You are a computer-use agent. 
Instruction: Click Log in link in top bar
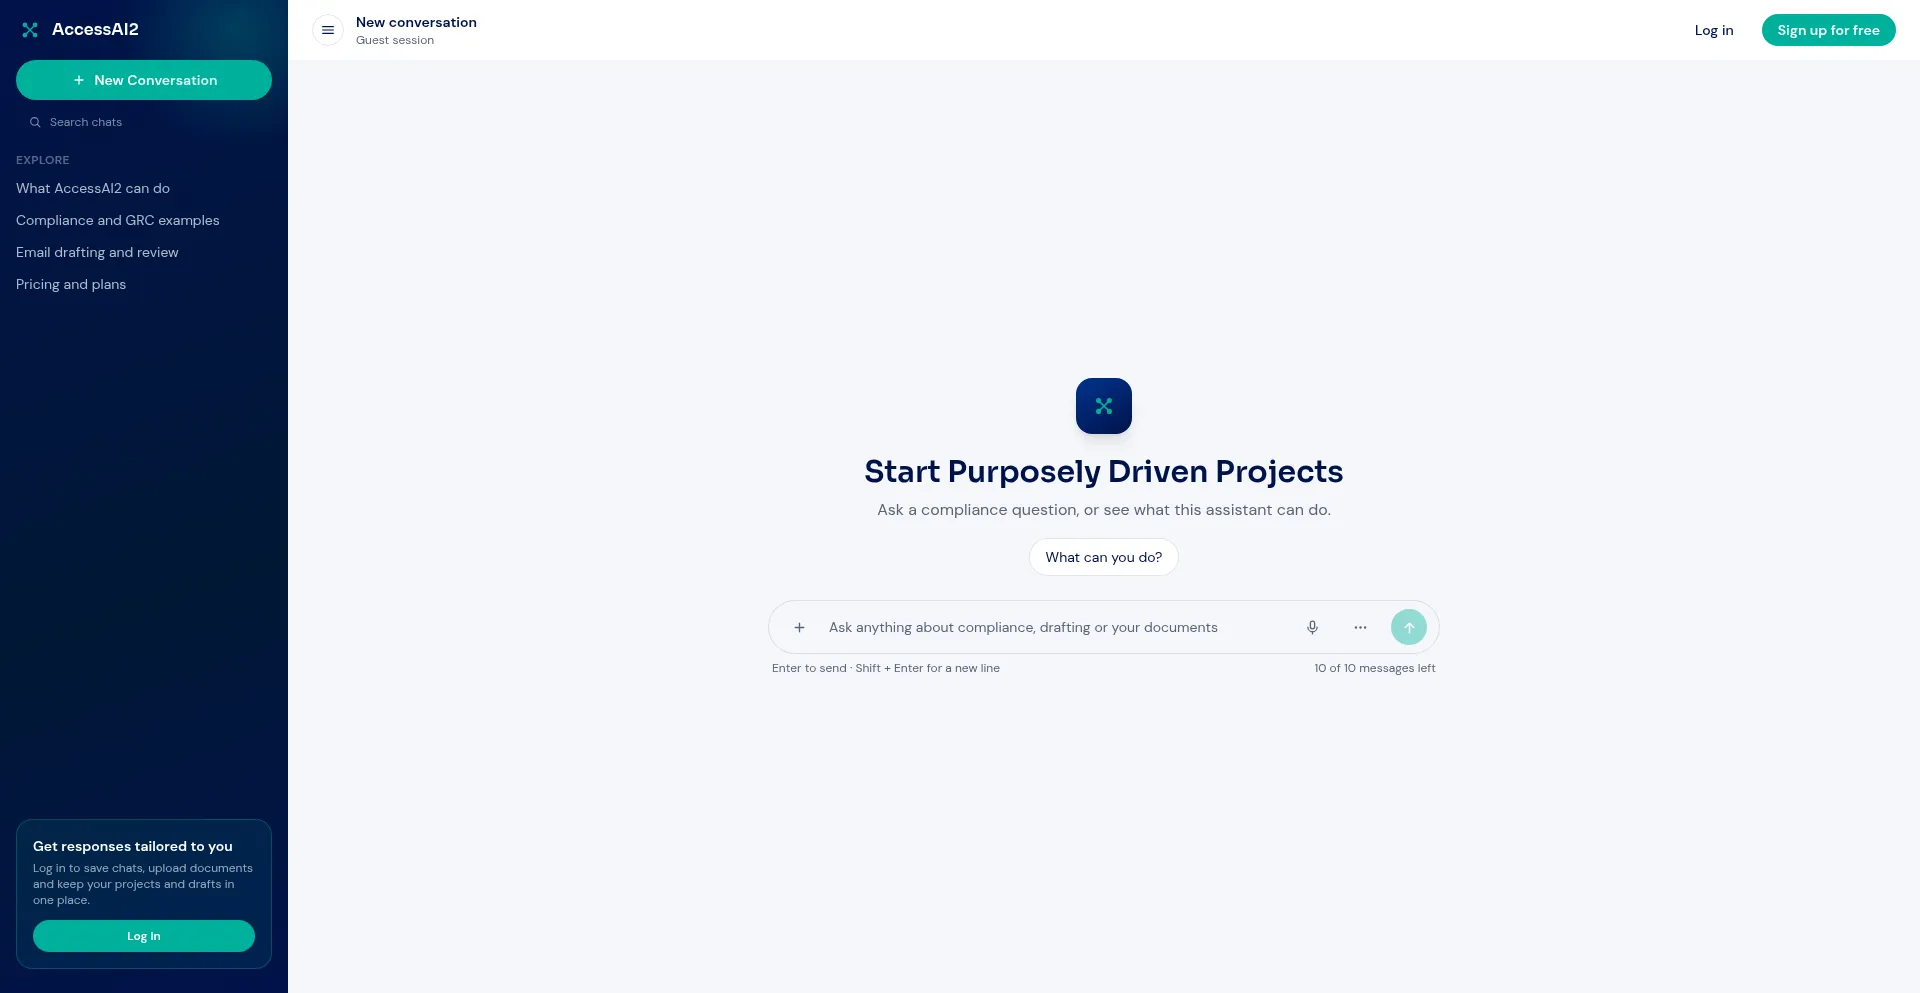1714,30
